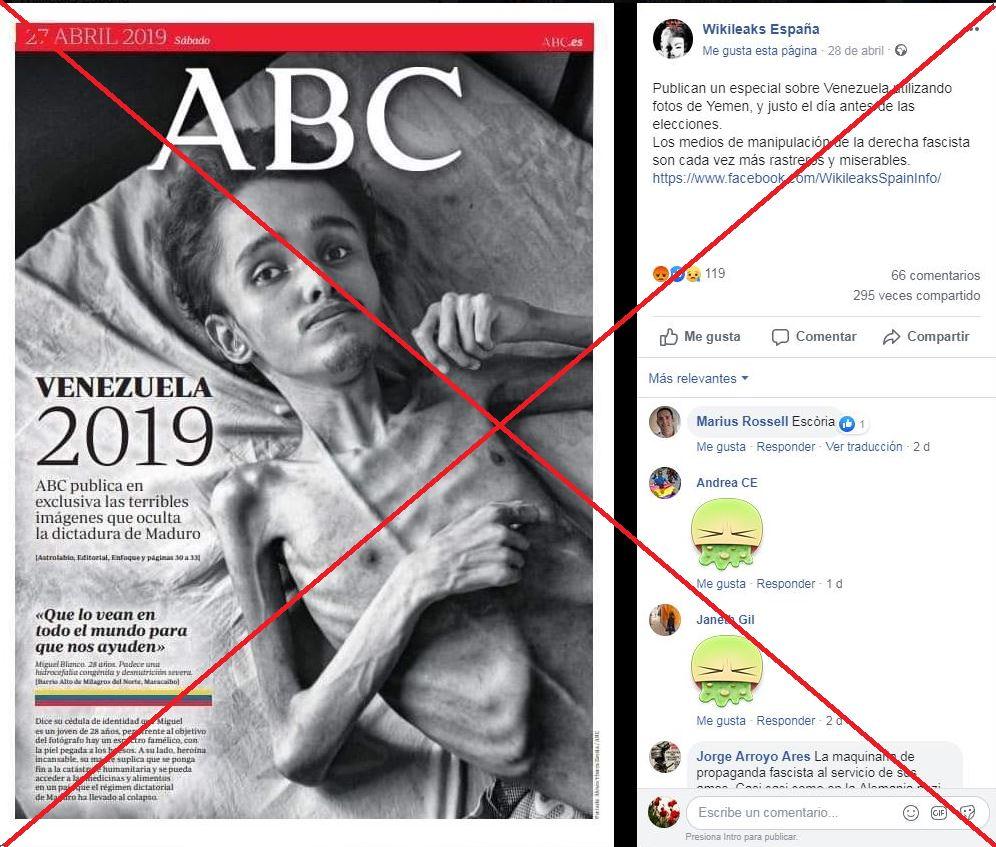This screenshot has width=996, height=847.
Task: Click the 295 veces compartido count
Action: pyautogui.click(x=916, y=295)
